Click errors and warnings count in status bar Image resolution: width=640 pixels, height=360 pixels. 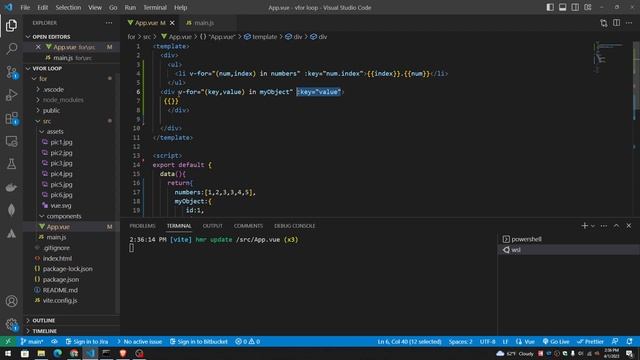(247, 342)
